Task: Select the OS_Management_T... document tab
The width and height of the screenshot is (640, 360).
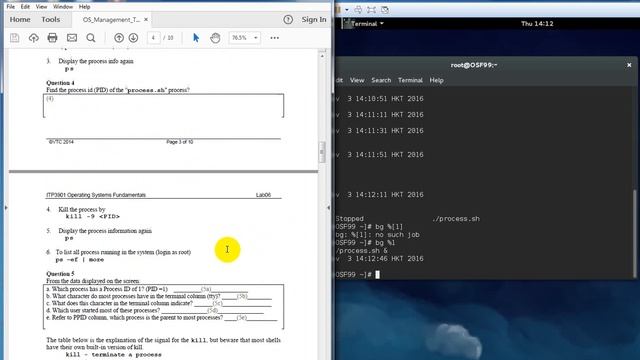Action: tap(111, 20)
